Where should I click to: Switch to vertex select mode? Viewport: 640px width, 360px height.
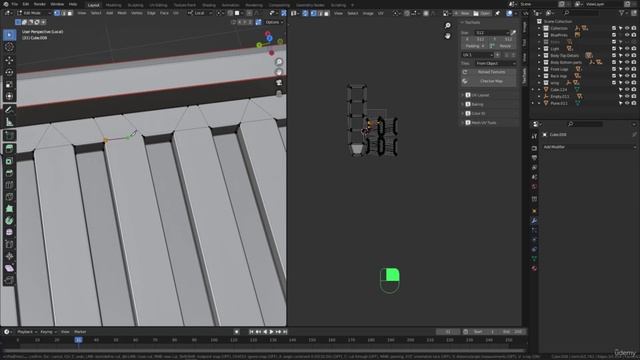pyautogui.click(x=57, y=13)
